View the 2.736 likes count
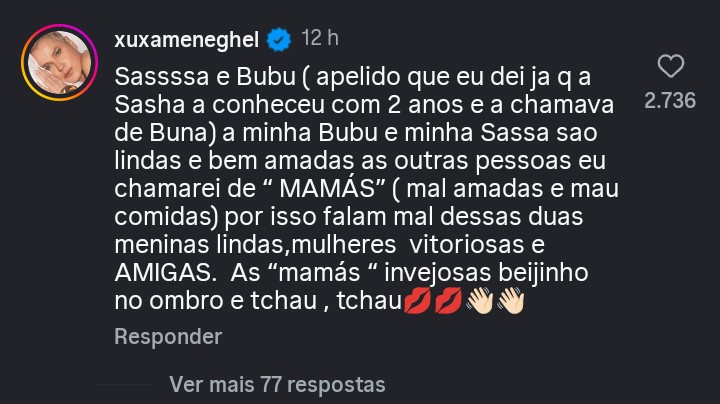Screen dimensions: 720x404 coord(670,101)
